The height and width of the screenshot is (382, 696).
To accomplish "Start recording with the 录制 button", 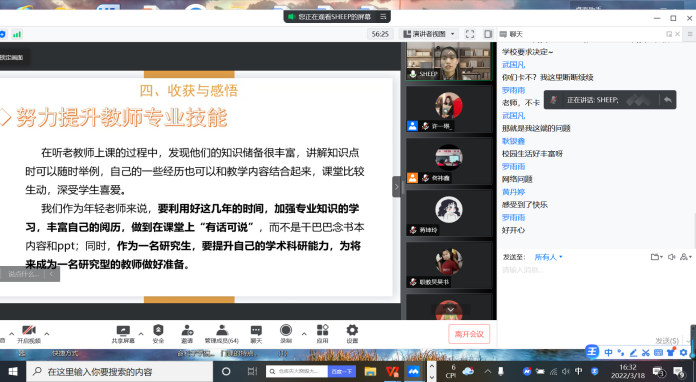I will [286, 334].
